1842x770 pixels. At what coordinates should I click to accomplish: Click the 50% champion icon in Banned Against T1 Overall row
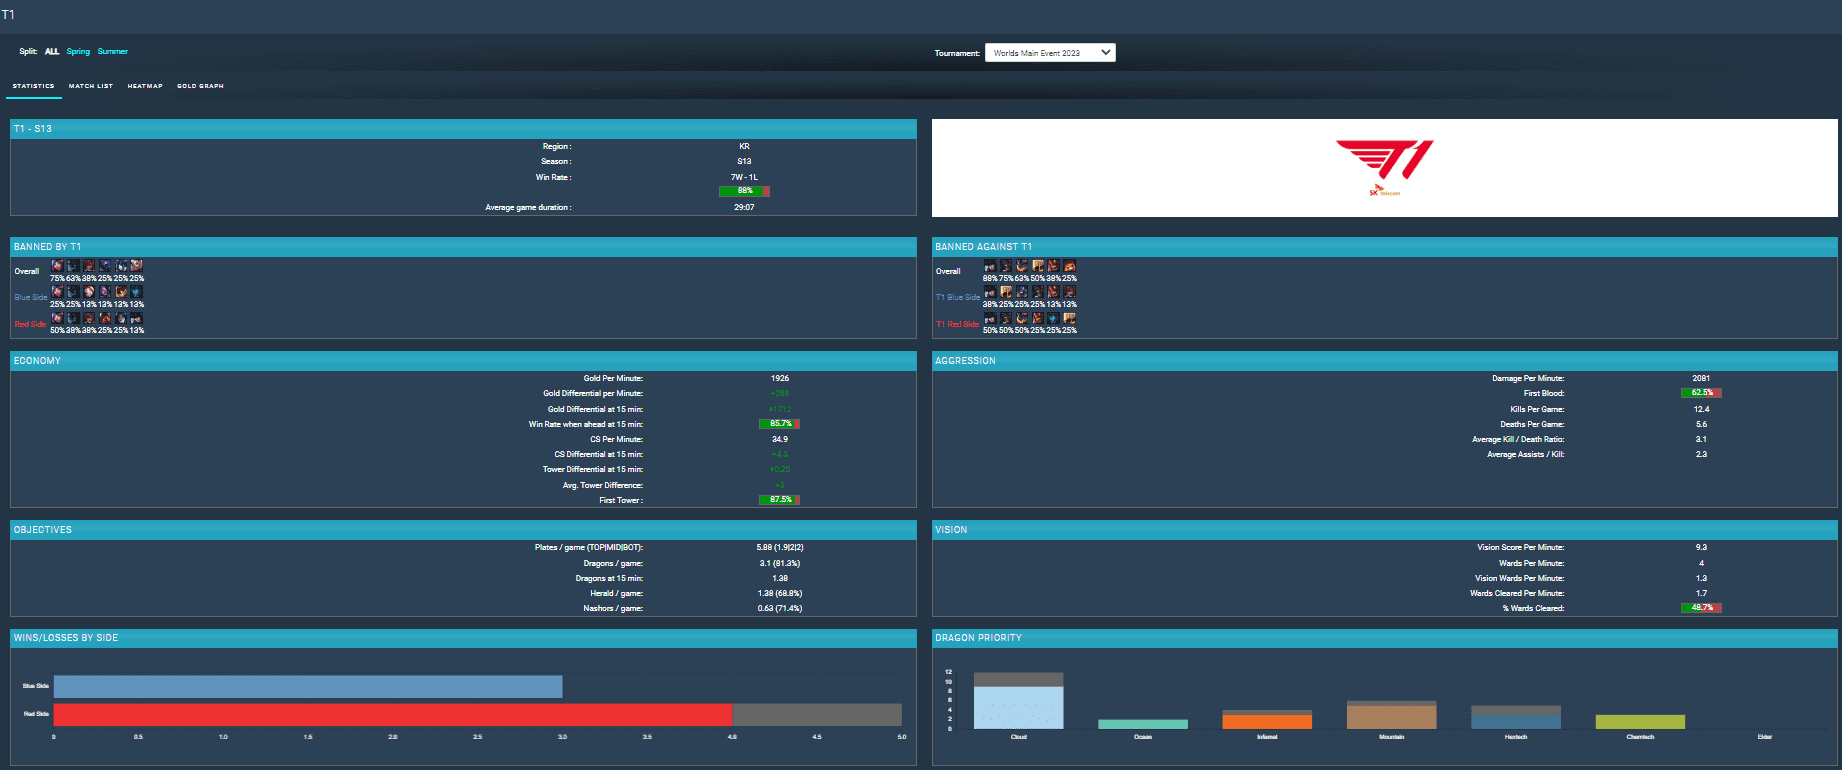[x=1038, y=266]
